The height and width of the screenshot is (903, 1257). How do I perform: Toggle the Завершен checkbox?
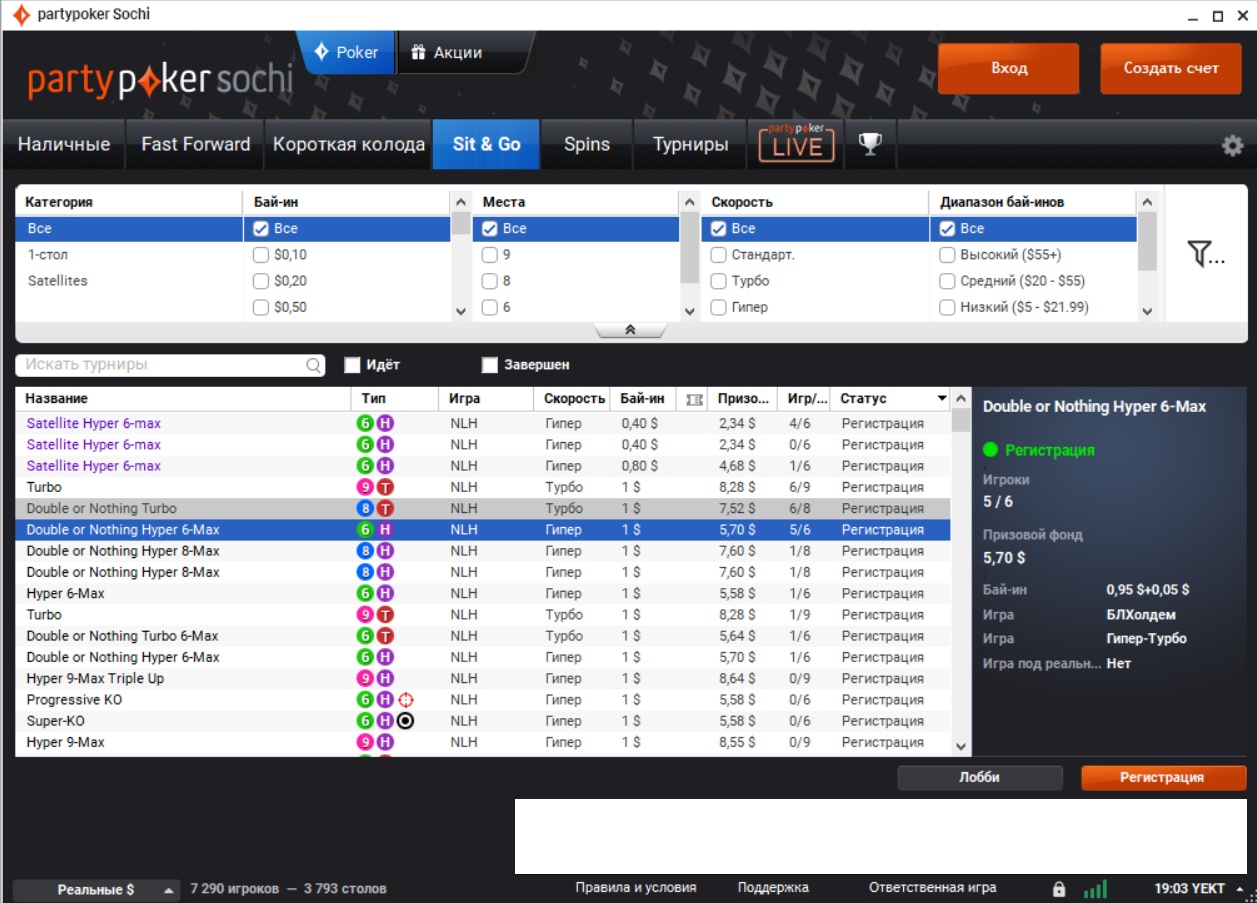[x=489, y=365]
